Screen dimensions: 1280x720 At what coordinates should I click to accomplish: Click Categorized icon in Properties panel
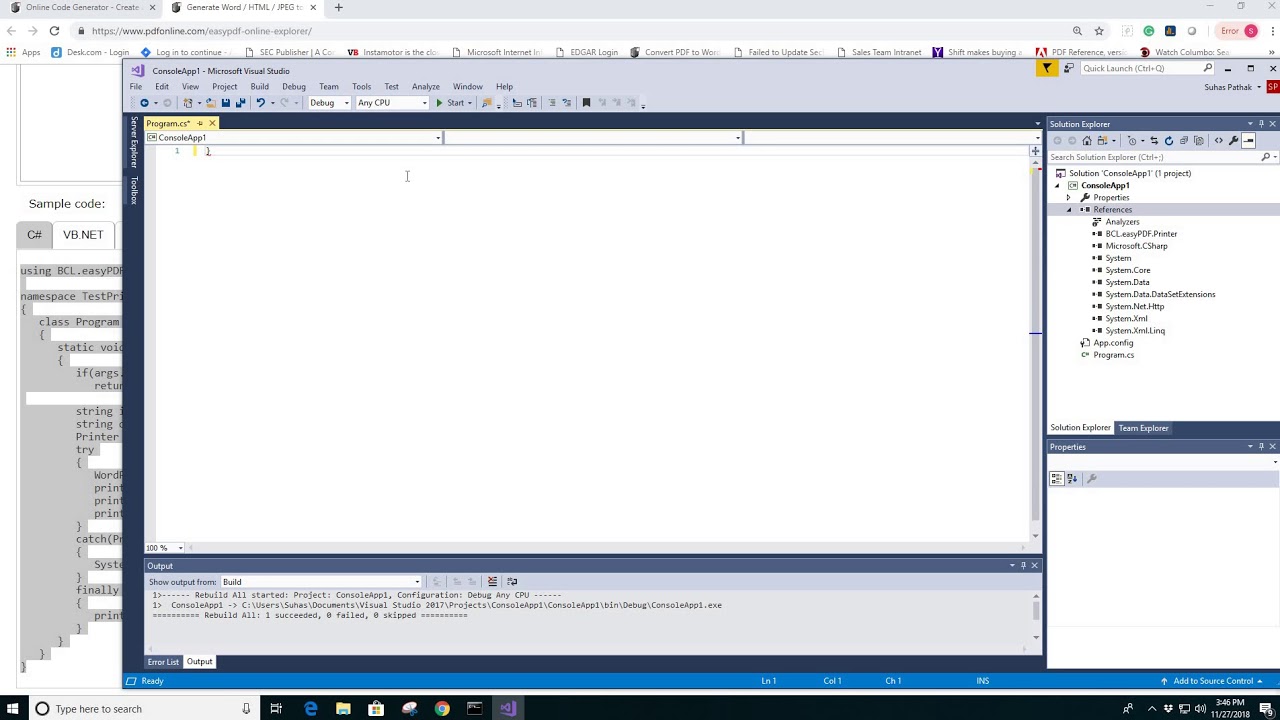pyautogui.click(x=1056, y=479)
